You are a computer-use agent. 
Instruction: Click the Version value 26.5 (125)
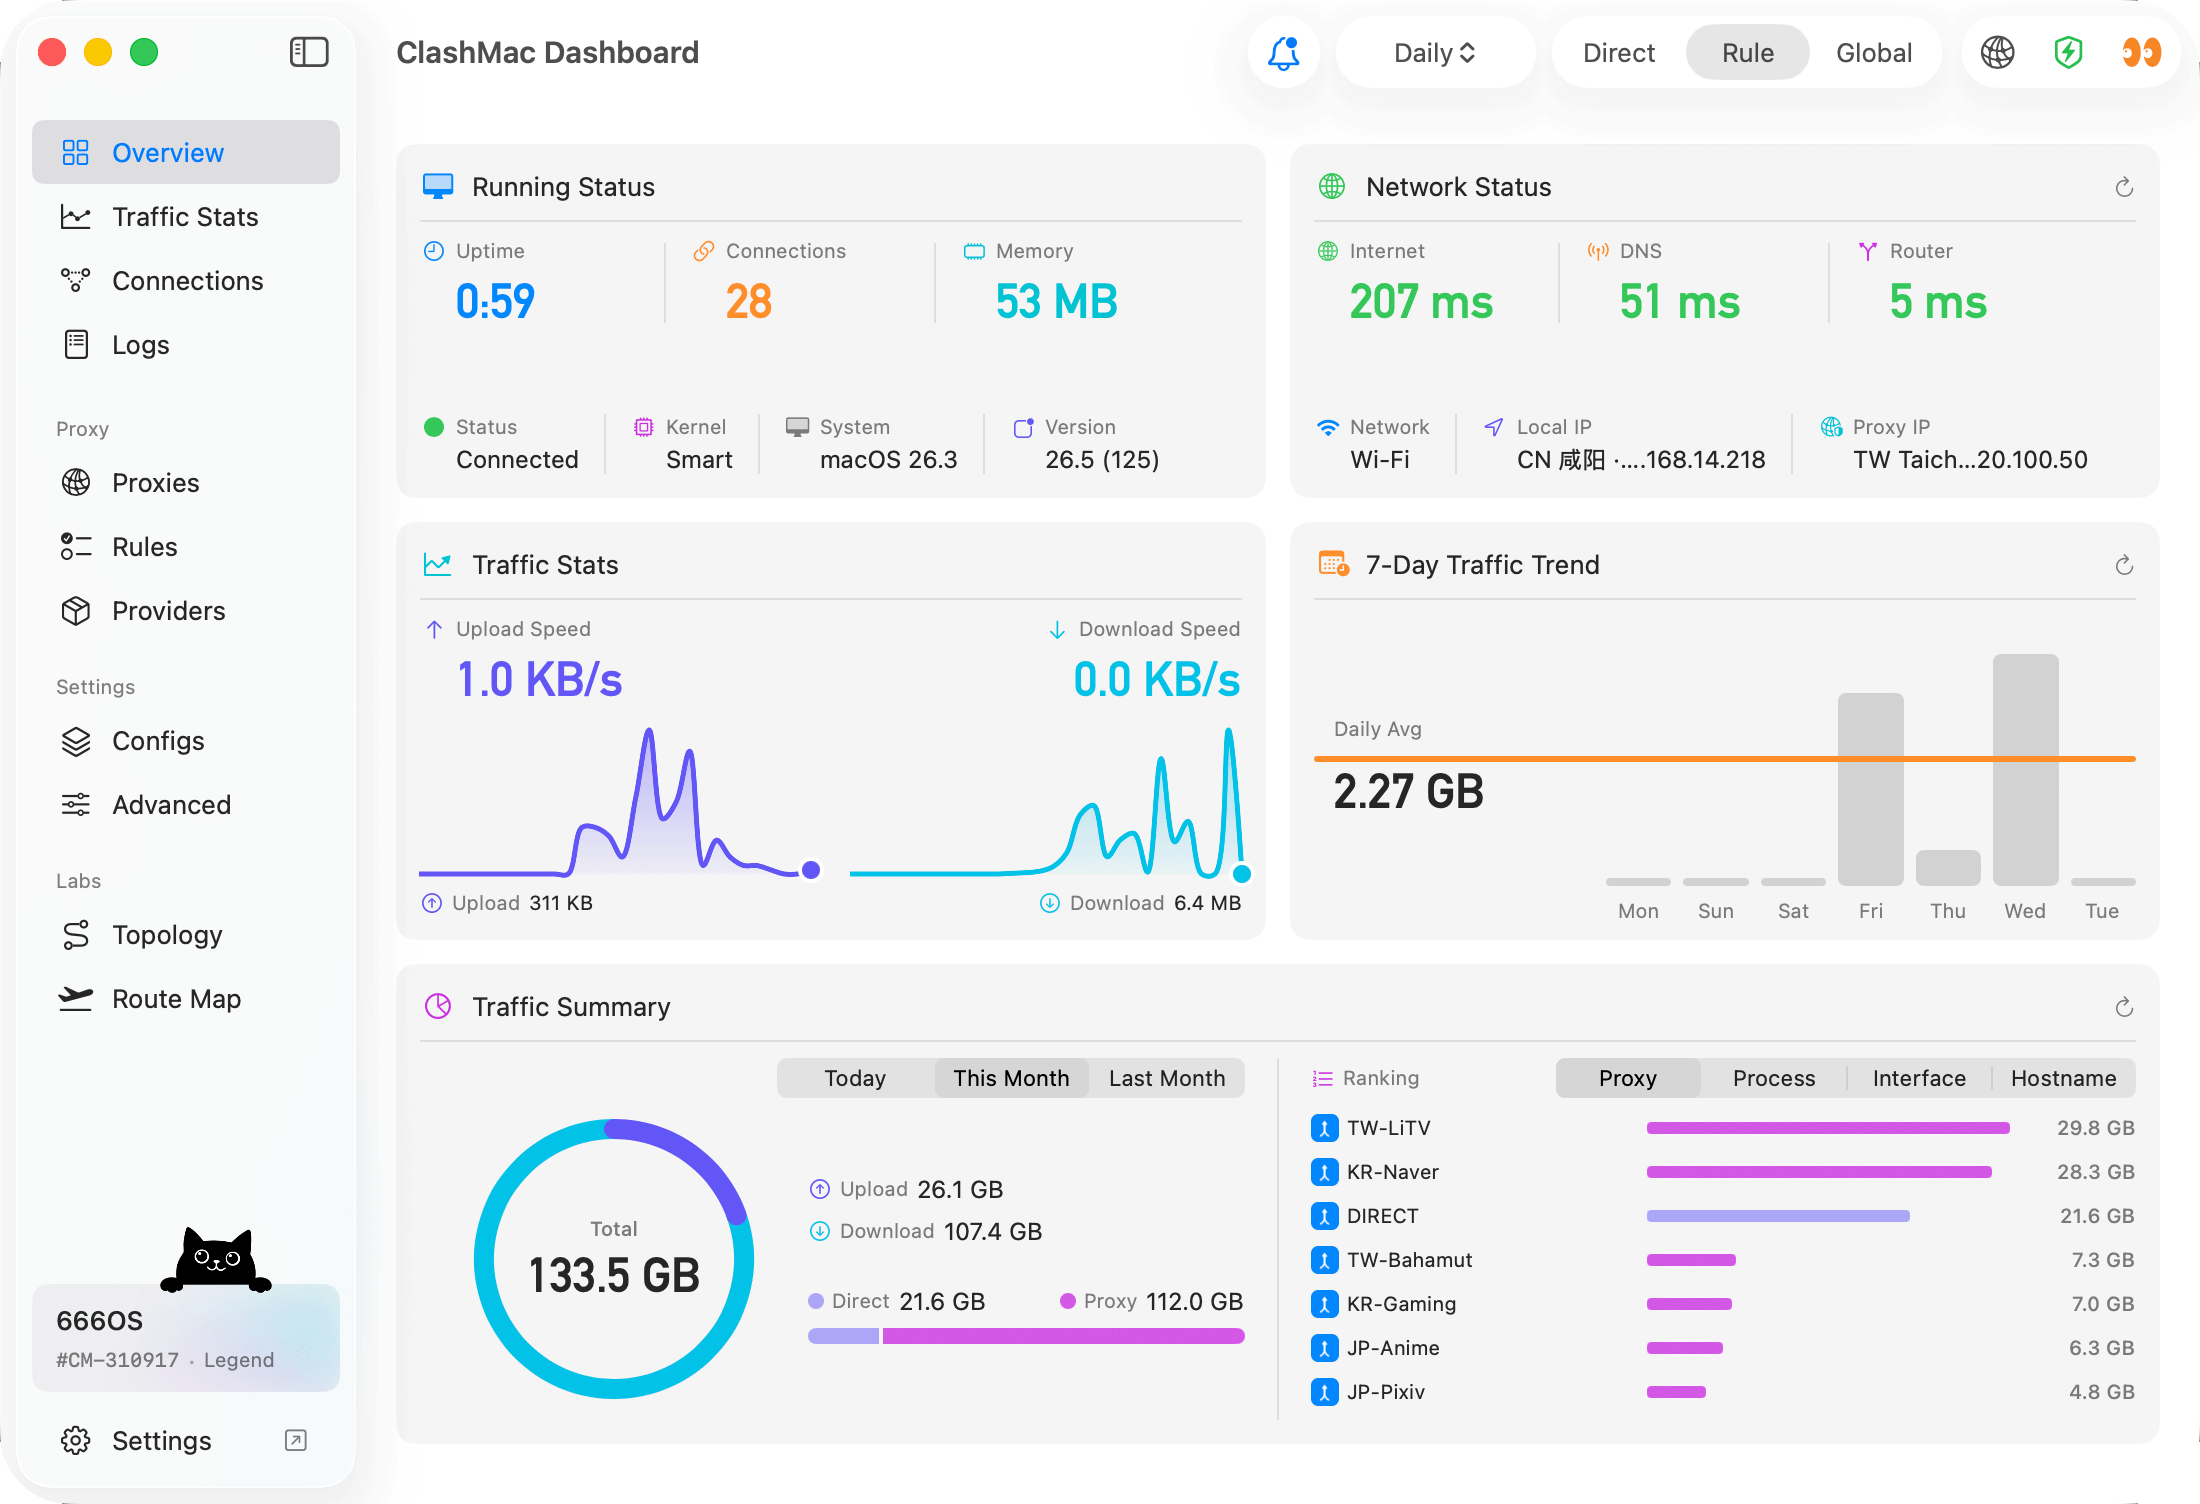(x=1102, y=460)
